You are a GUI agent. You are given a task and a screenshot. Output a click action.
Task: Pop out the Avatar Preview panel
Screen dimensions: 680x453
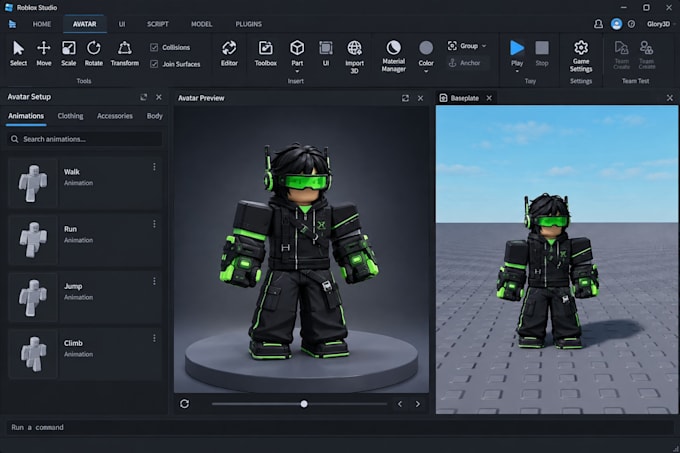click(405, 98)
